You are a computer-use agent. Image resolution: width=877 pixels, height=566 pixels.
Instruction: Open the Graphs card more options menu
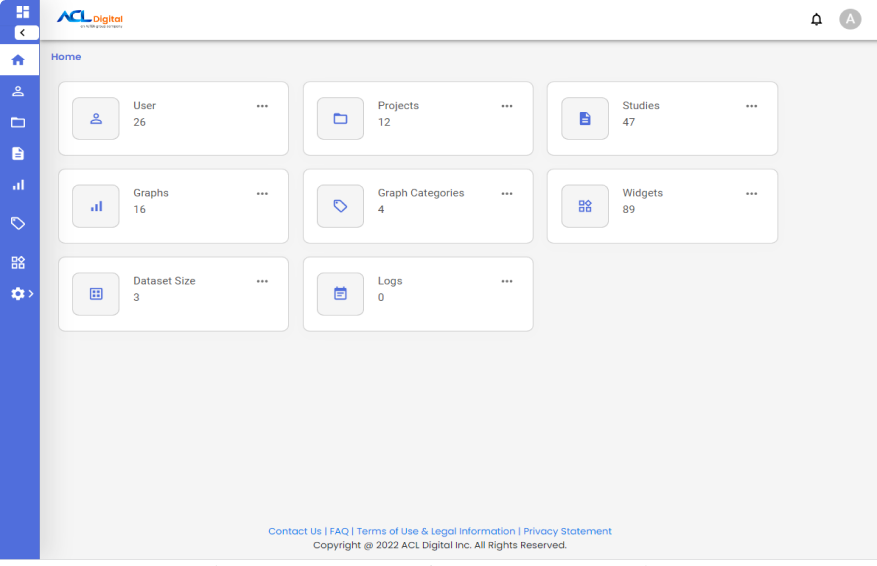coord(262,194)
